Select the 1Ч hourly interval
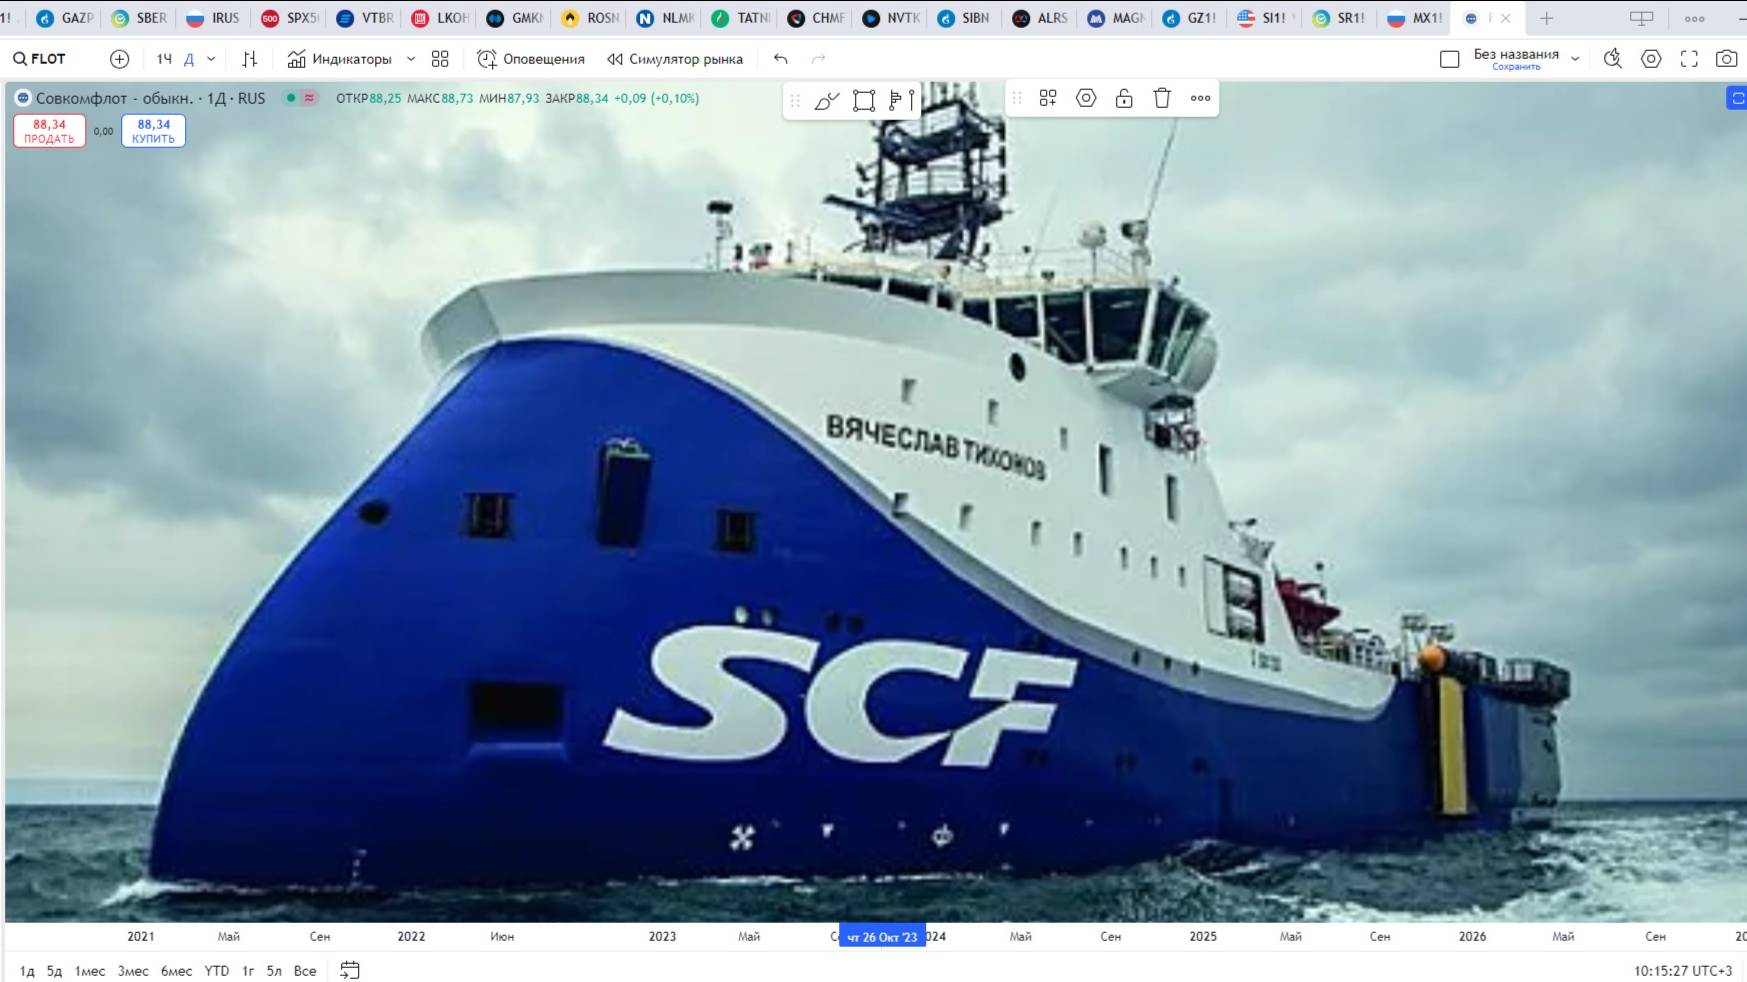Image resolution: width=1747 pixels, height=982 pixels. tap(164, 59)
